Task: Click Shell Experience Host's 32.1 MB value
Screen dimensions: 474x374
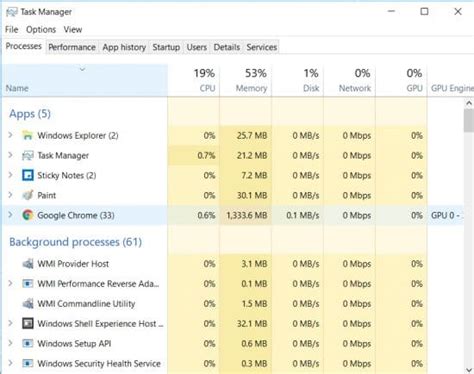Action: [x=252, y=324]
